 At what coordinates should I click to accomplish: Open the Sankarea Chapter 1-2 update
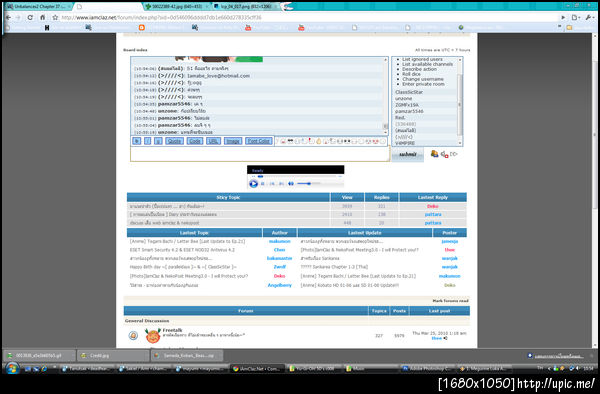[x=335, y=267]
